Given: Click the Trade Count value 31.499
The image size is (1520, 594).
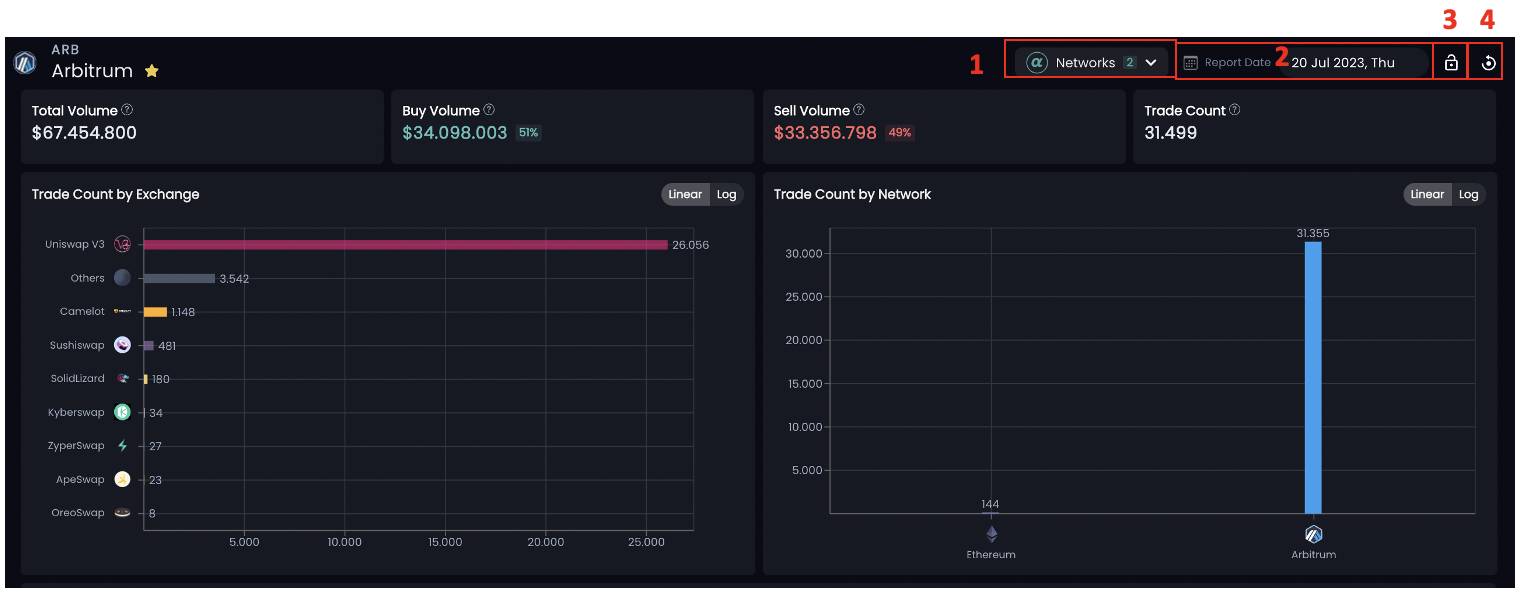Looking at the screenshot, I should point(1171,133).
